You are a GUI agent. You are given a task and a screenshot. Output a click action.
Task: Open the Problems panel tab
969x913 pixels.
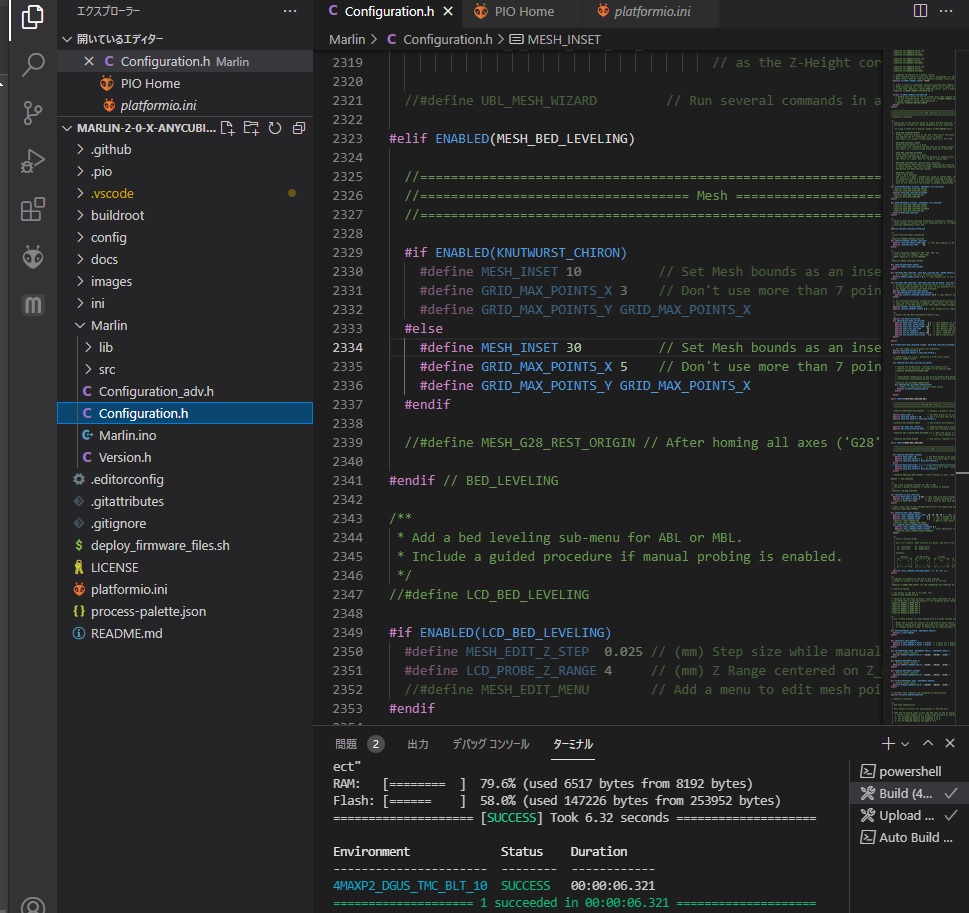click(x=359, y=744)
